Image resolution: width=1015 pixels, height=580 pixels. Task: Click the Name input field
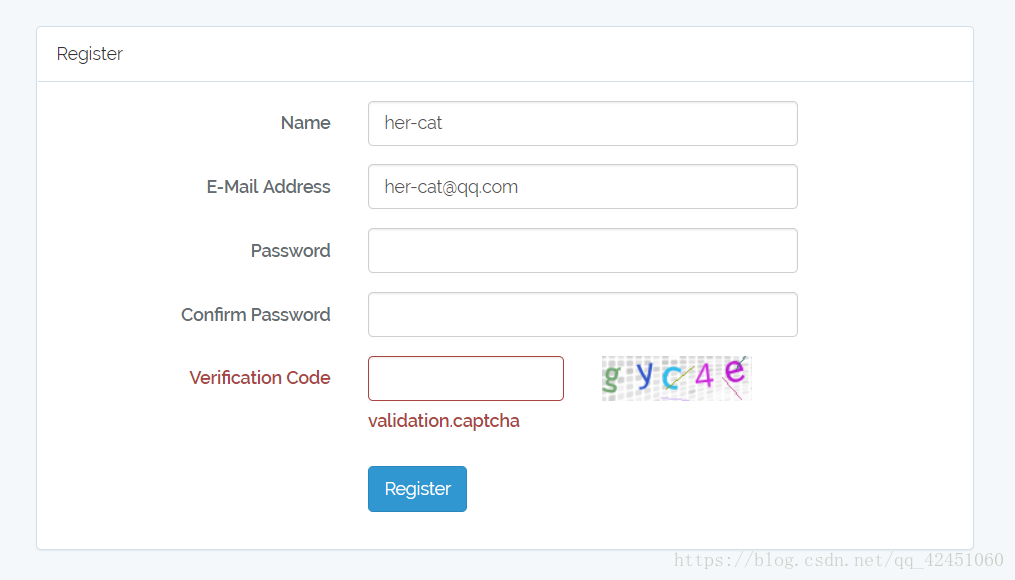(x=583, y=124)
